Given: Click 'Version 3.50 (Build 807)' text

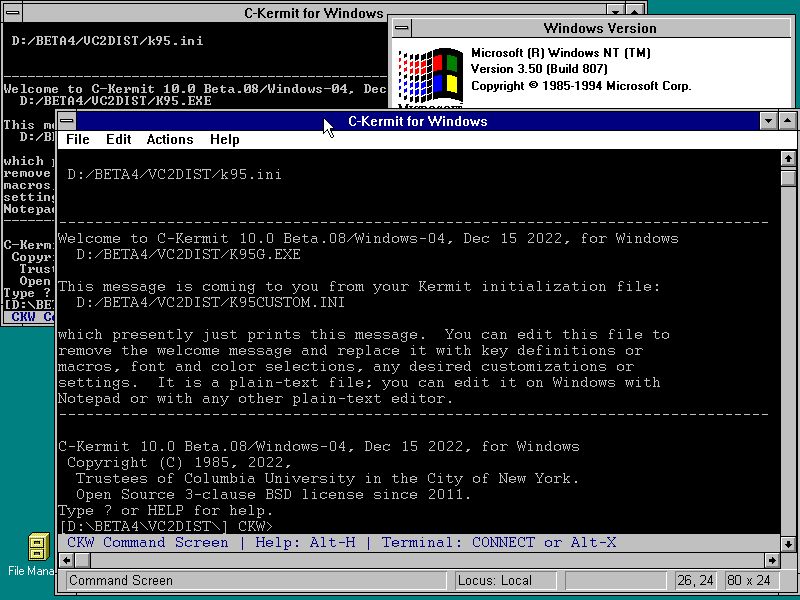Looking at the screenshot, I should tap(539, 69).
